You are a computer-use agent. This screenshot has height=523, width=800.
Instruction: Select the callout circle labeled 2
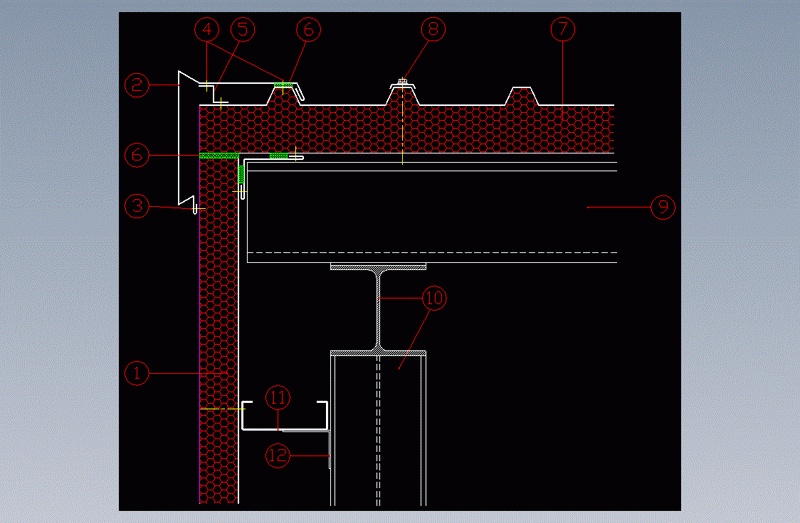point(136,85)
